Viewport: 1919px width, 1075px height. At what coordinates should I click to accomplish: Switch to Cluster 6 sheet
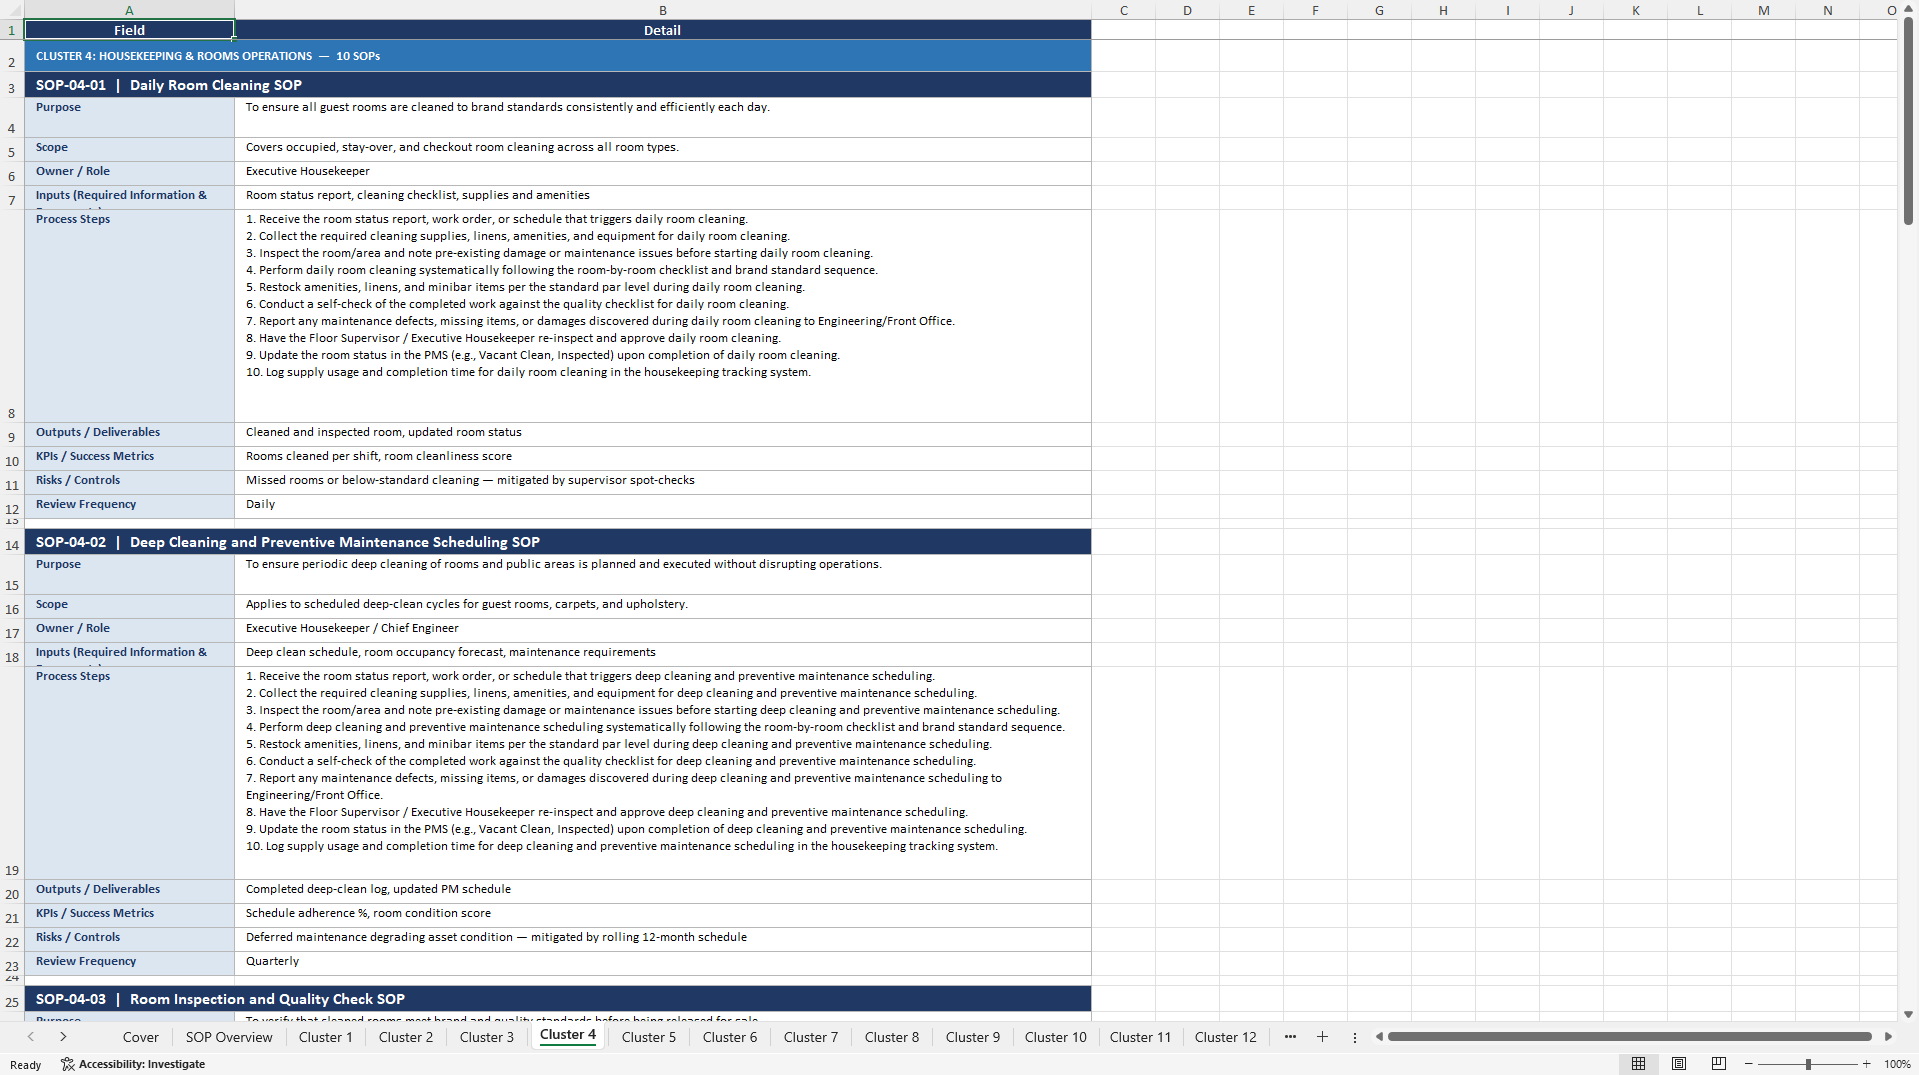pos(730,1037)
